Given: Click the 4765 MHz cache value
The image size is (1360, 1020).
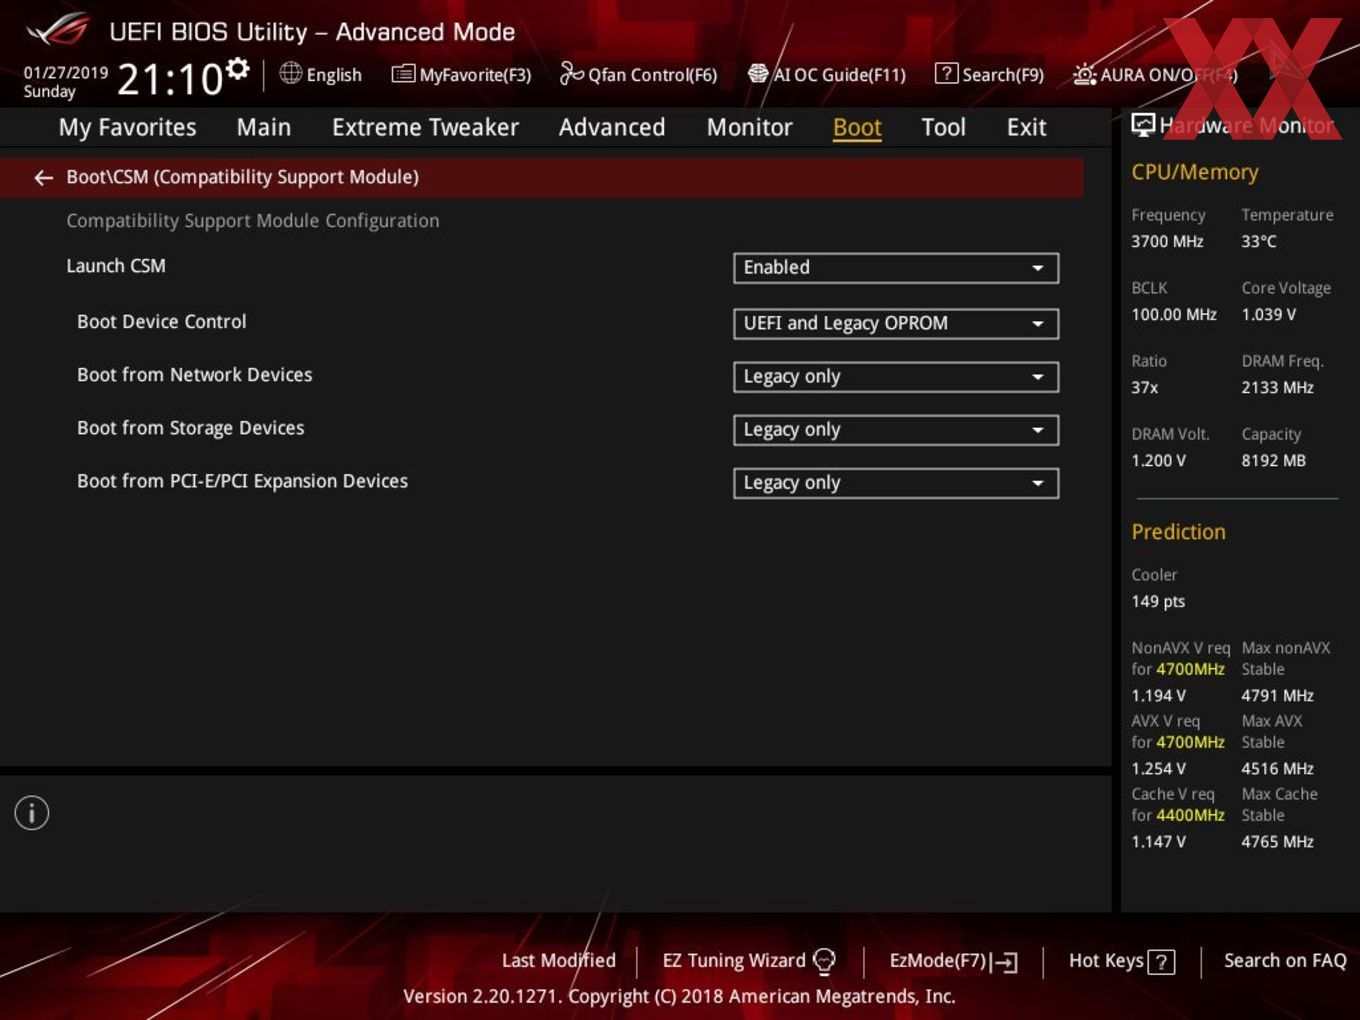Looking at the screenshot, I should tap(1277, 842).
